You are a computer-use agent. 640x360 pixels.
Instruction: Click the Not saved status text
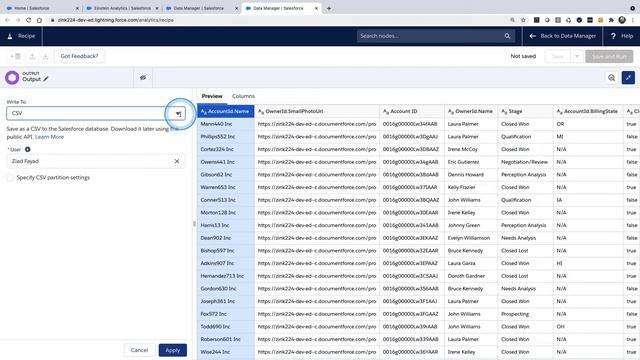523,56
